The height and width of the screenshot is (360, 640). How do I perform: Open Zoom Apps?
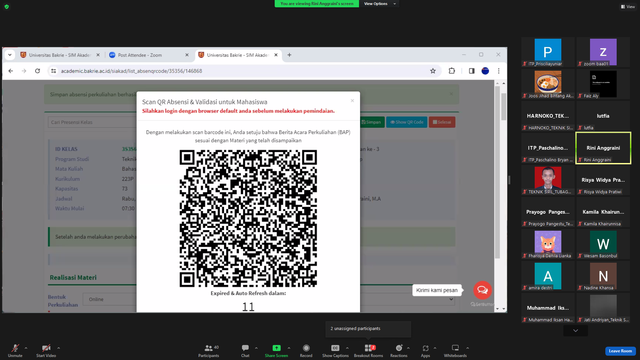click(425, 350)
